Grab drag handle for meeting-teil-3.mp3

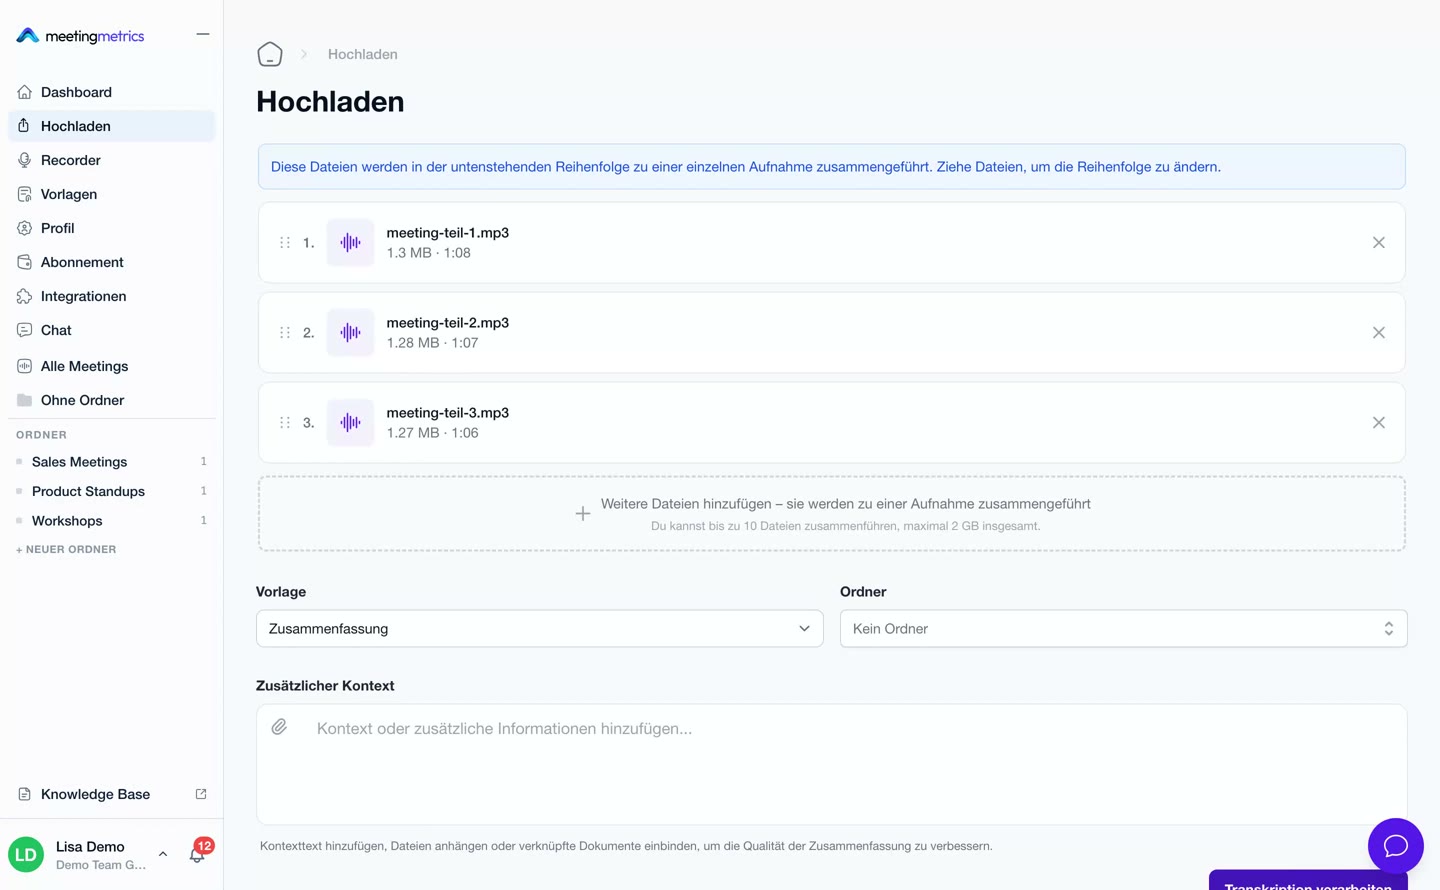285,423
